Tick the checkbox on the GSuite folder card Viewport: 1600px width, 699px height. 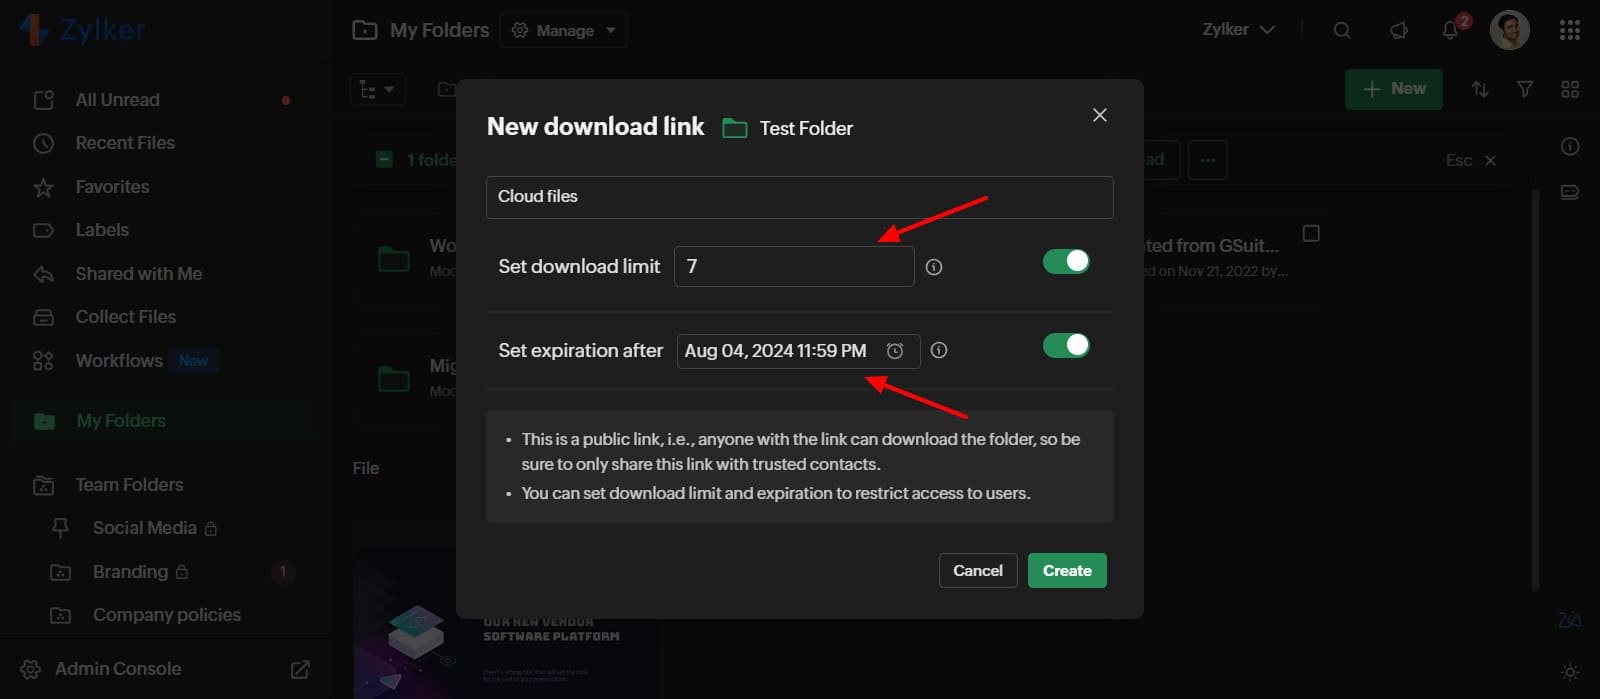coord(1311,233)
